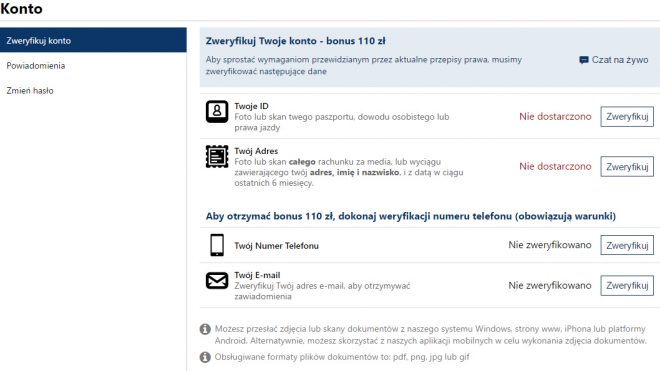This screenshot has width=660, height=371.
Task: Click the Zweryfikuj button for Twój Adres
Action: coord(627,167)
